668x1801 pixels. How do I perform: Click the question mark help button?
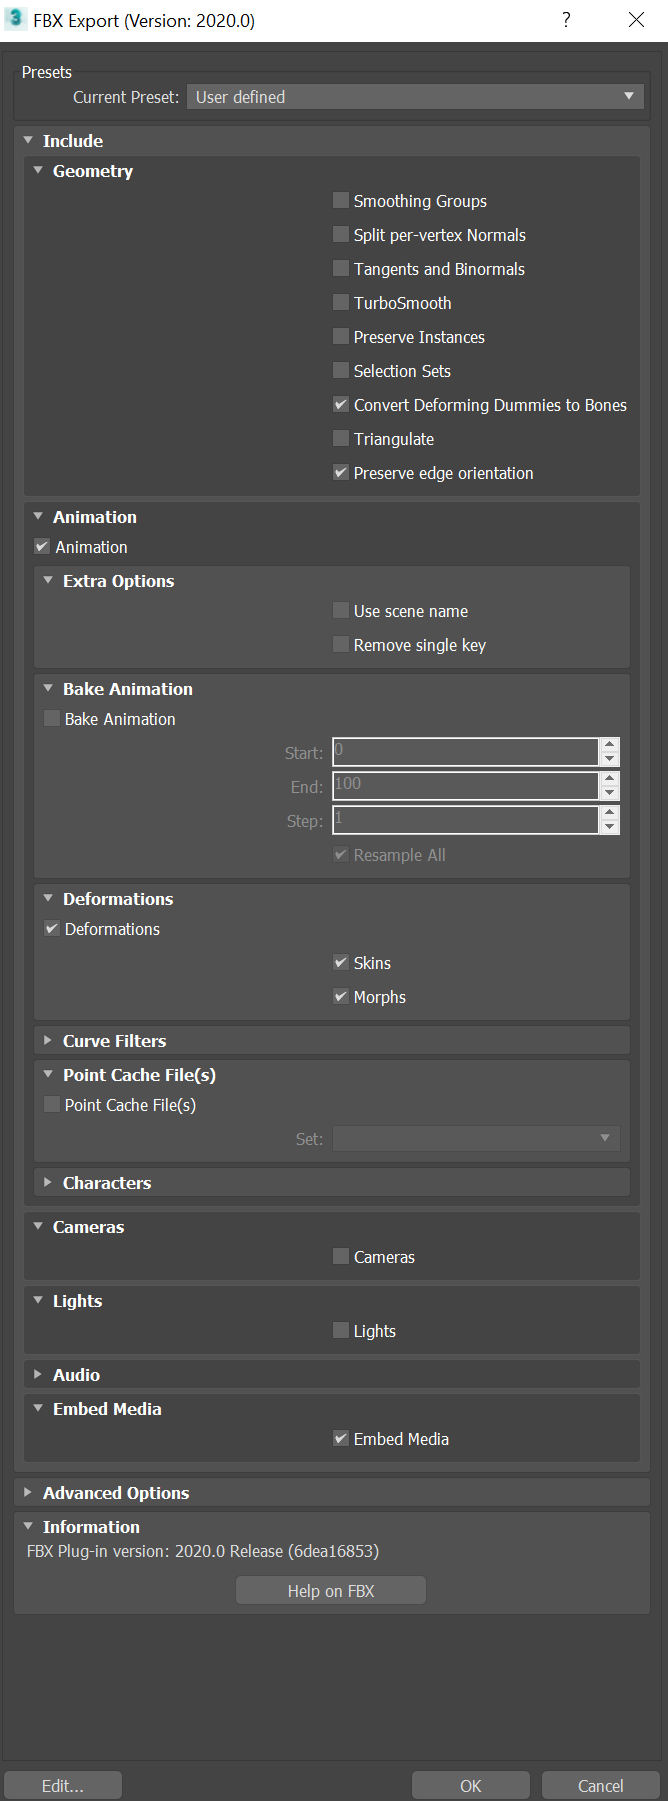(566, 20)
